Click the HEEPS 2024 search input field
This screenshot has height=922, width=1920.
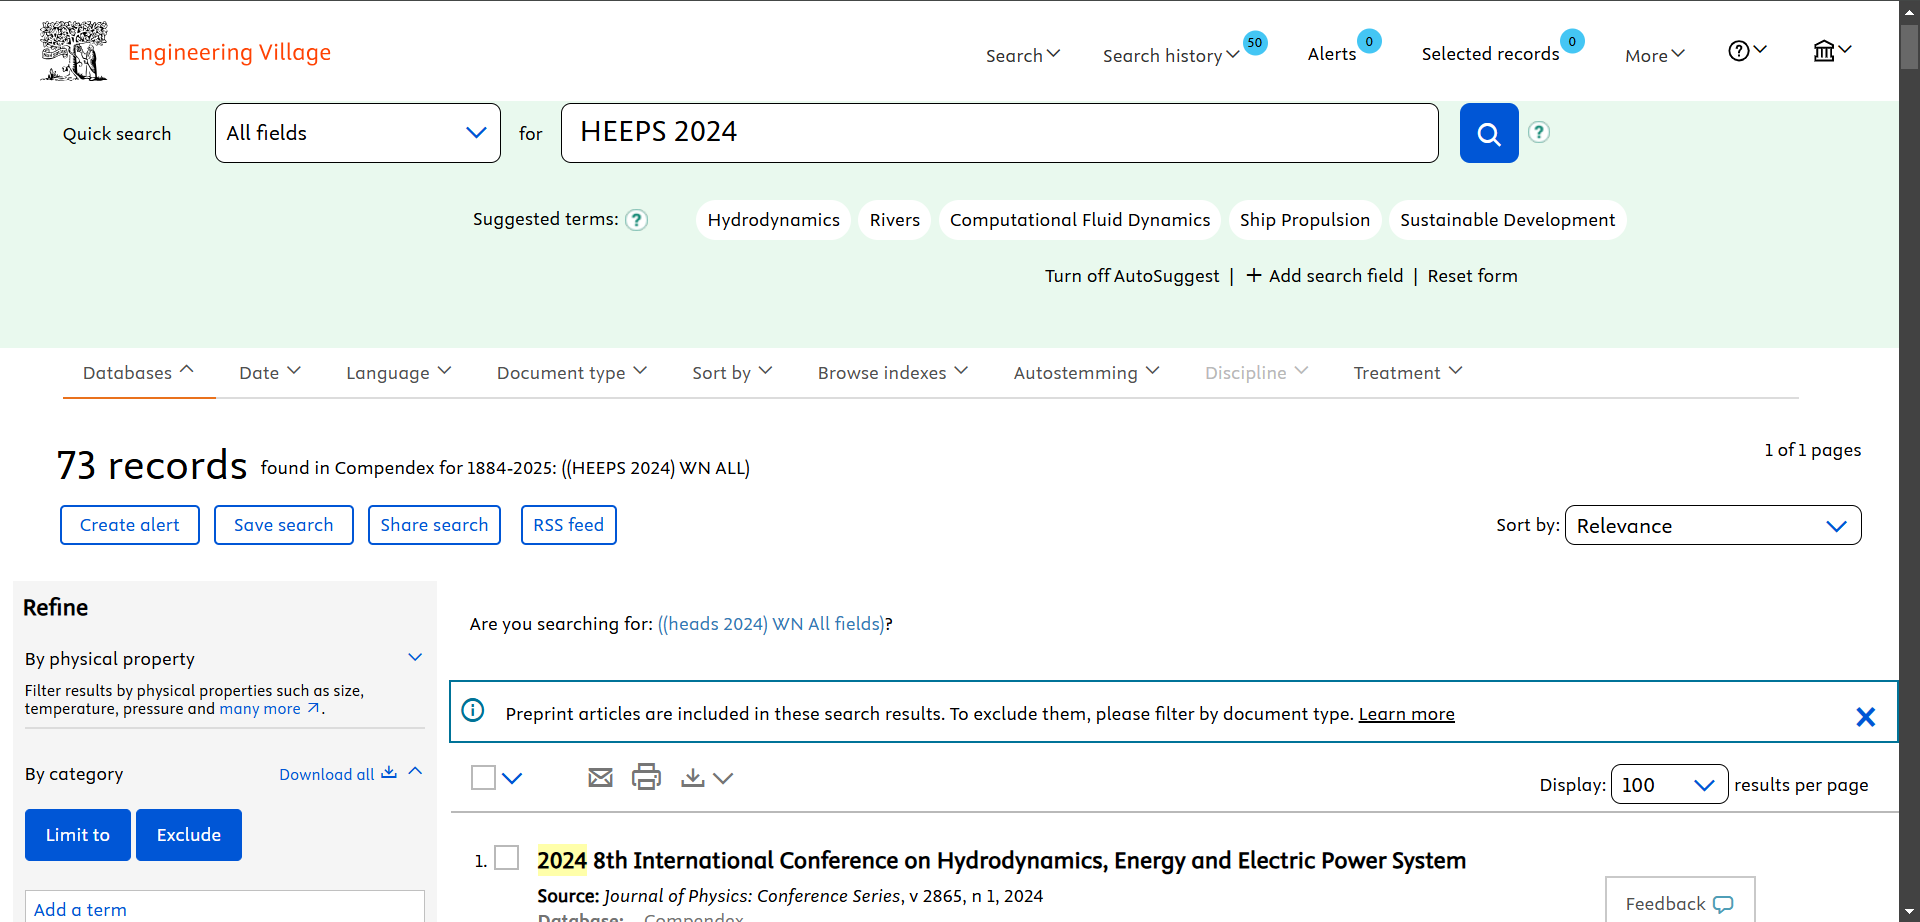click(1000, 133)
